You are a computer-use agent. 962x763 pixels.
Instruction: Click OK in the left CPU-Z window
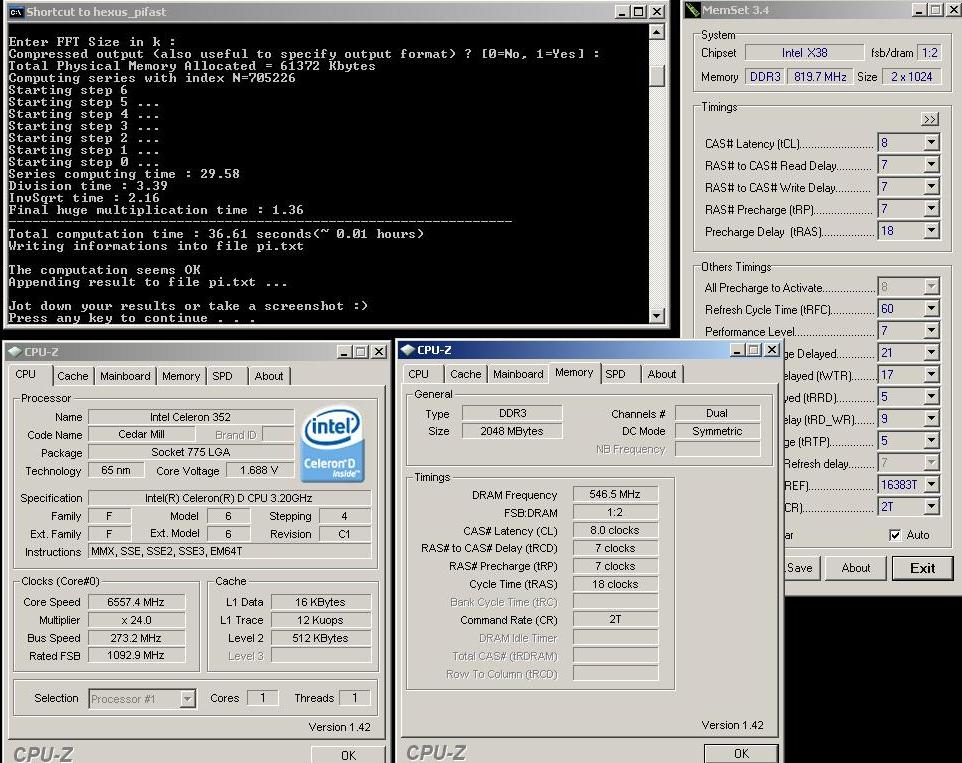[348, 755]
